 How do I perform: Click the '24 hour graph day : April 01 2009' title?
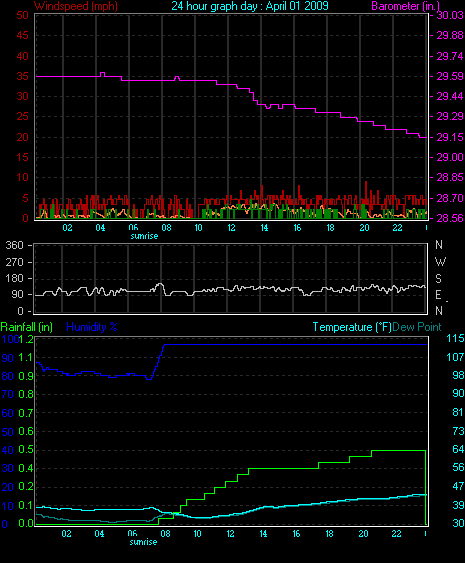[250, 6]
